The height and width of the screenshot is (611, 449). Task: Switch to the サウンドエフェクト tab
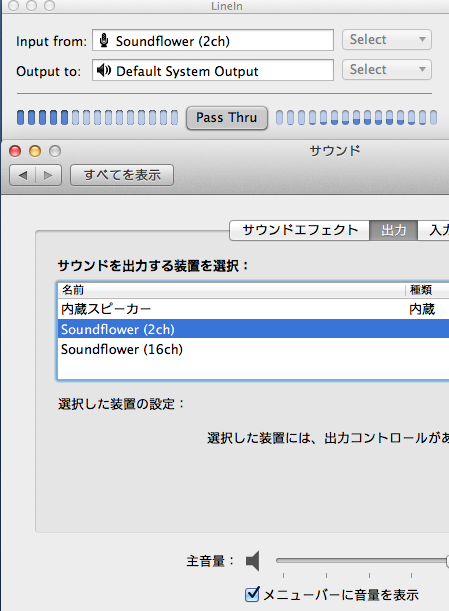(299, 230)
